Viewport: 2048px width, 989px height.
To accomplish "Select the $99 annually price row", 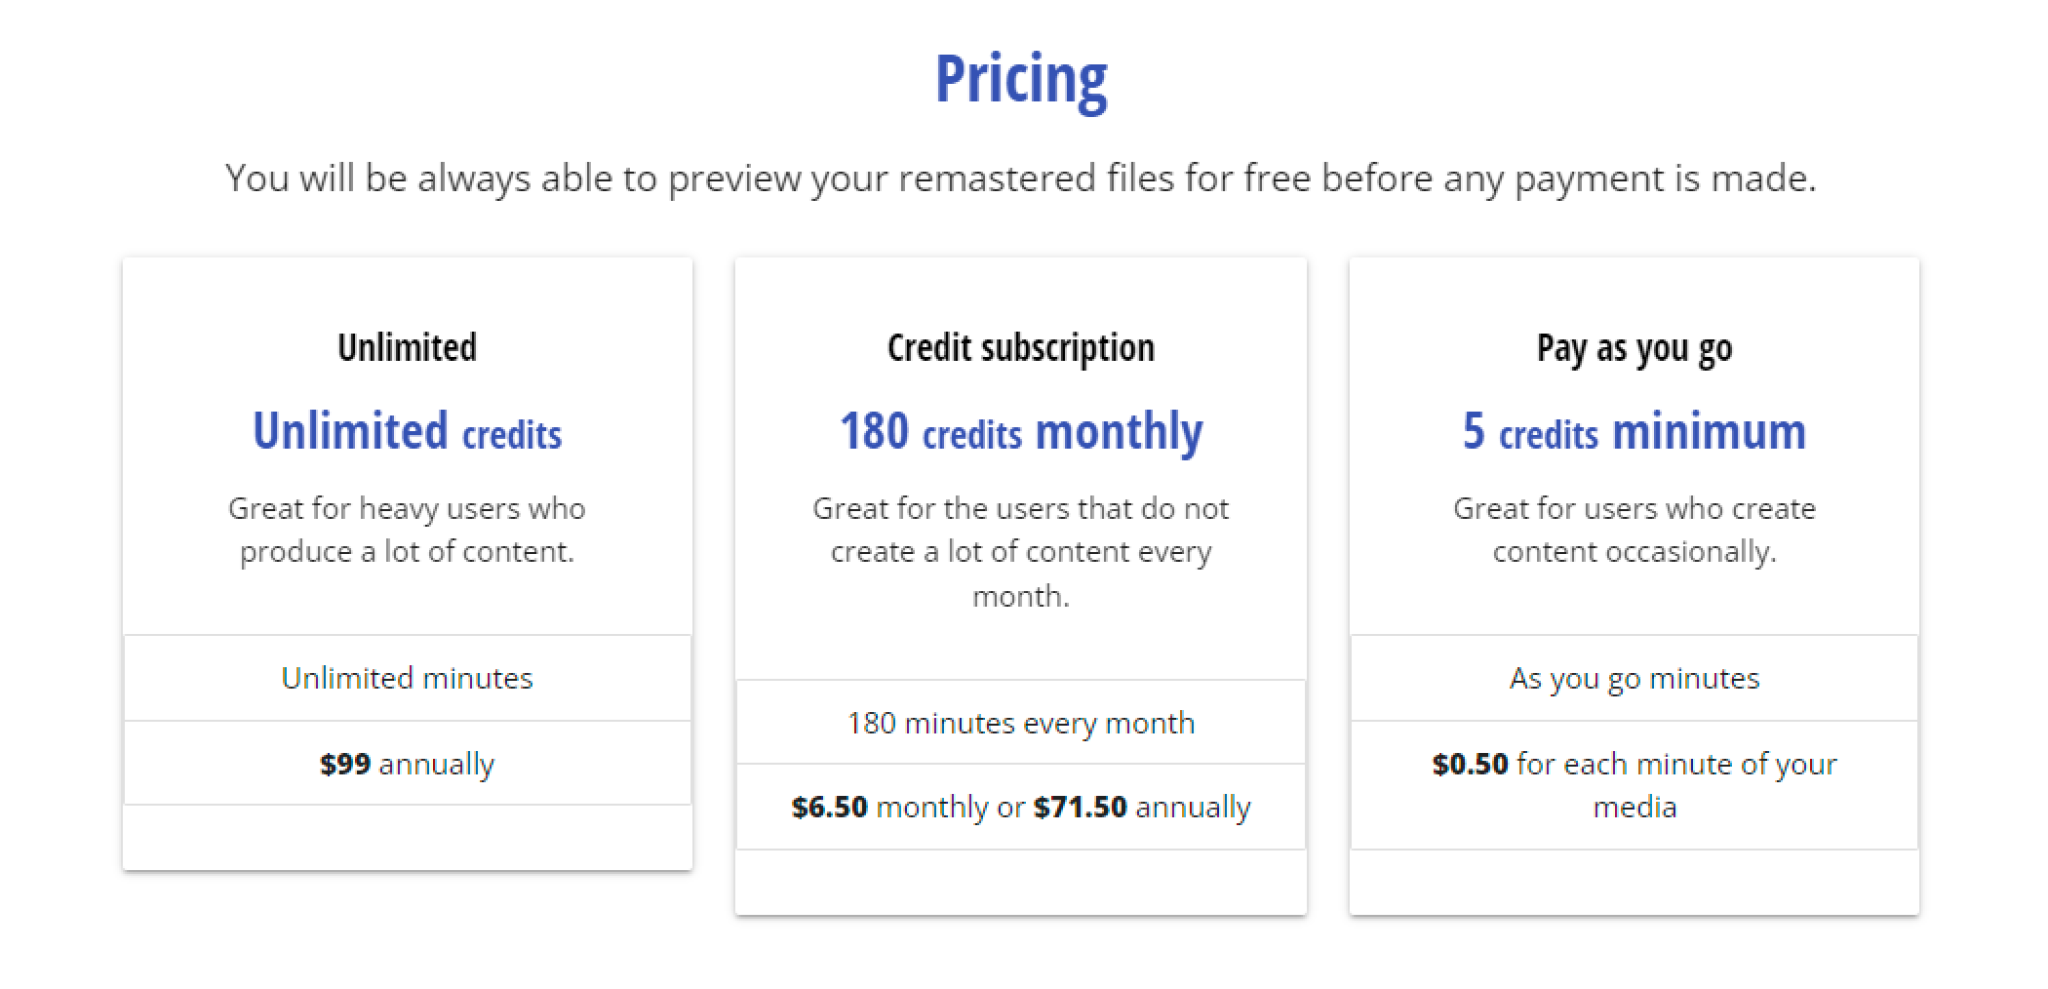I will (407, 764).
